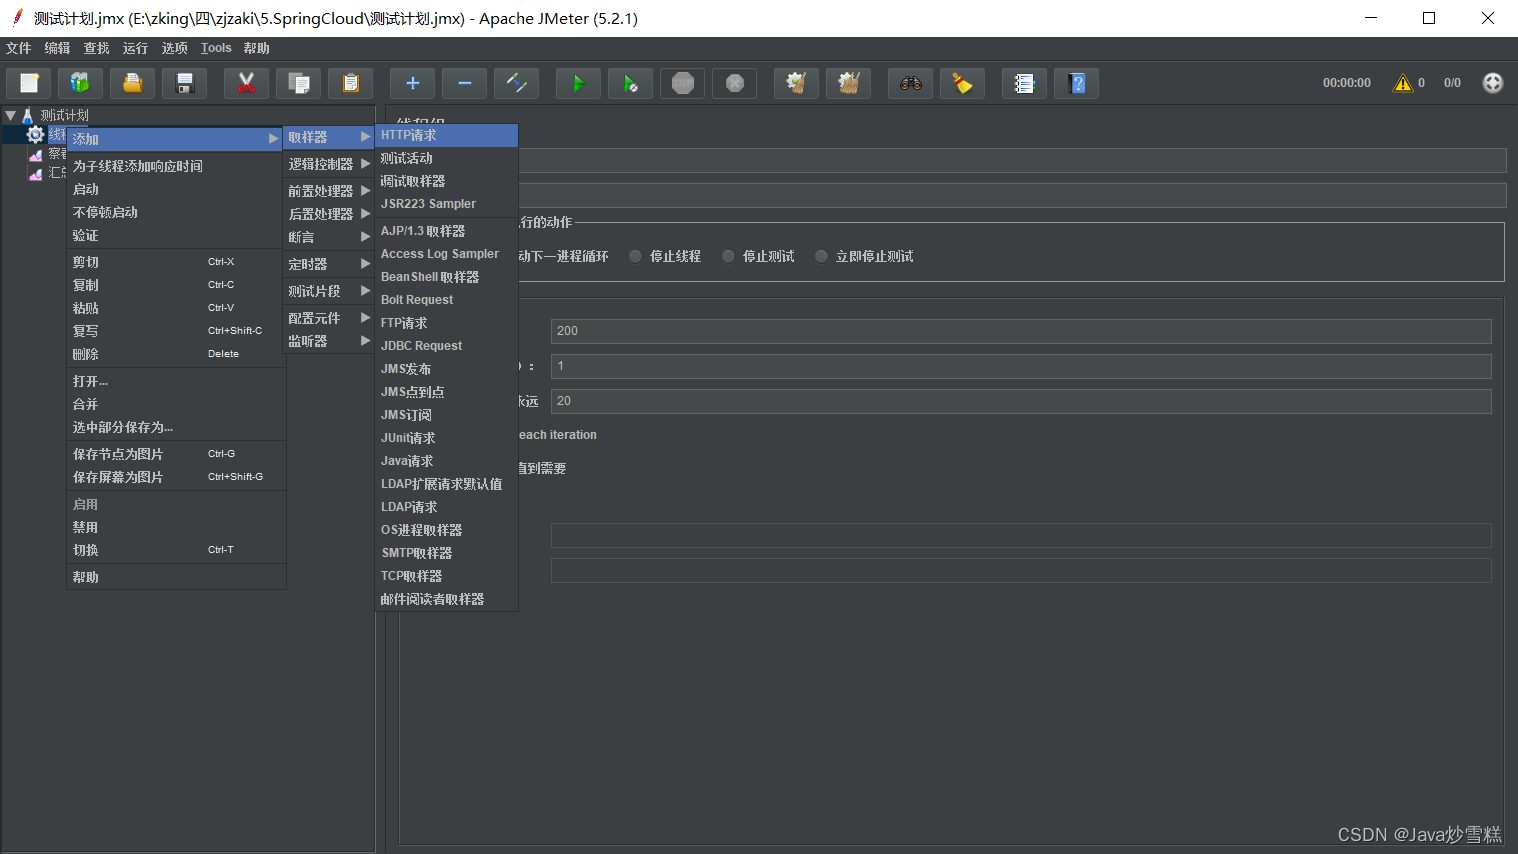Select 验证 in context menu
Screen dimensions: 1518x854
coord(176,235)
